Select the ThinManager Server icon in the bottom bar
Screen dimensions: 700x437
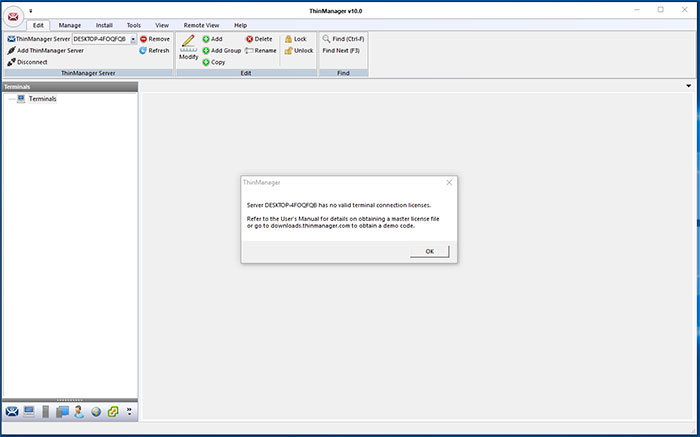(x=12, y=412)
